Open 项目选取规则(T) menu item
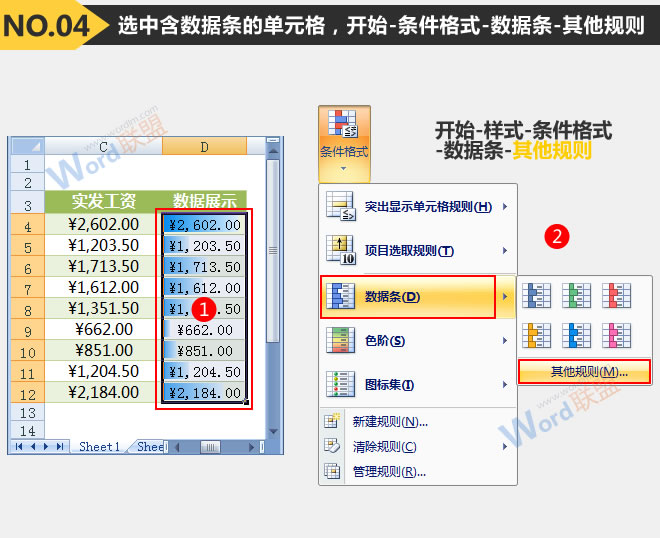 [x=418, y=251]
